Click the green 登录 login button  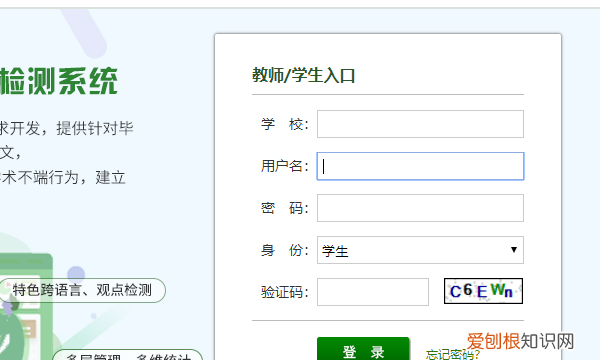click(363, 350)
